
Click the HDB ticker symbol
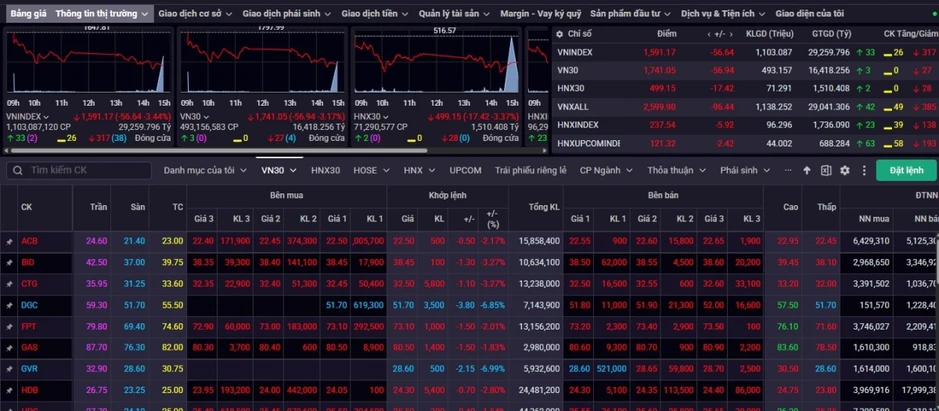[29, 390]
